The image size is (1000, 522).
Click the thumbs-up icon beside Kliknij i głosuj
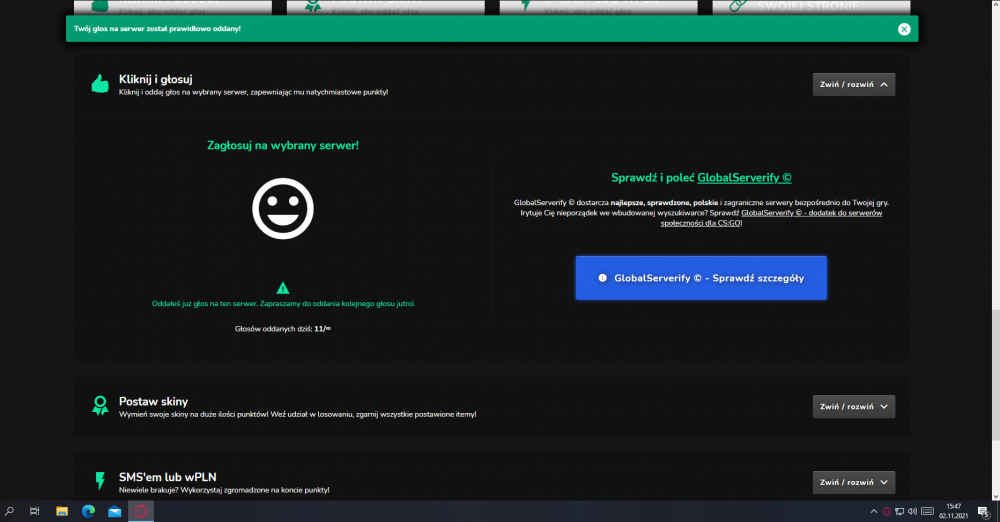tap(100, 84)
